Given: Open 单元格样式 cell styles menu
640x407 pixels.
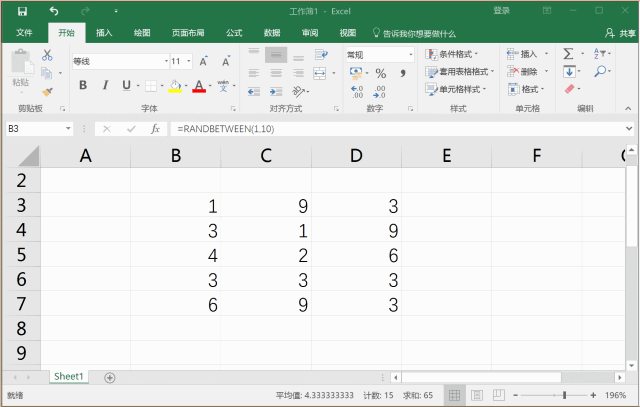Looking at the screenshot, I should pos(456,89).
